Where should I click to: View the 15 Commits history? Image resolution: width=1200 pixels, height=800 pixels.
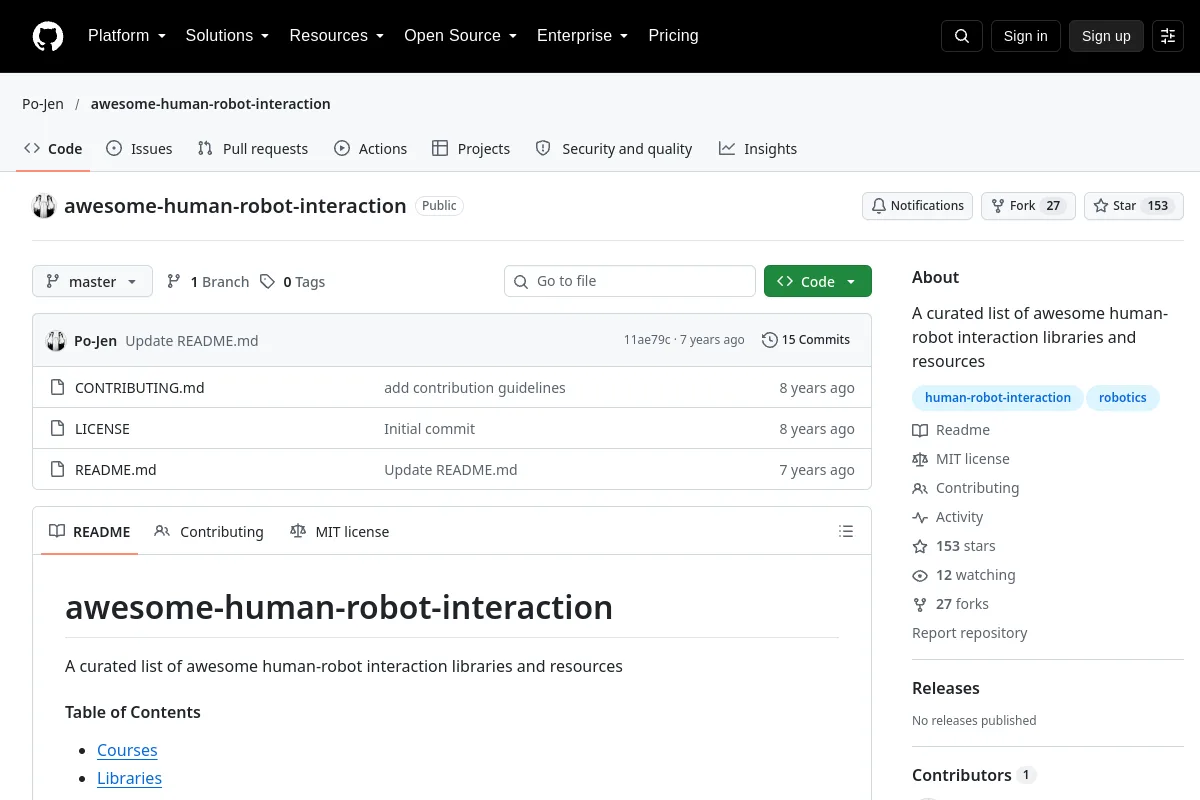click(806, 340)
